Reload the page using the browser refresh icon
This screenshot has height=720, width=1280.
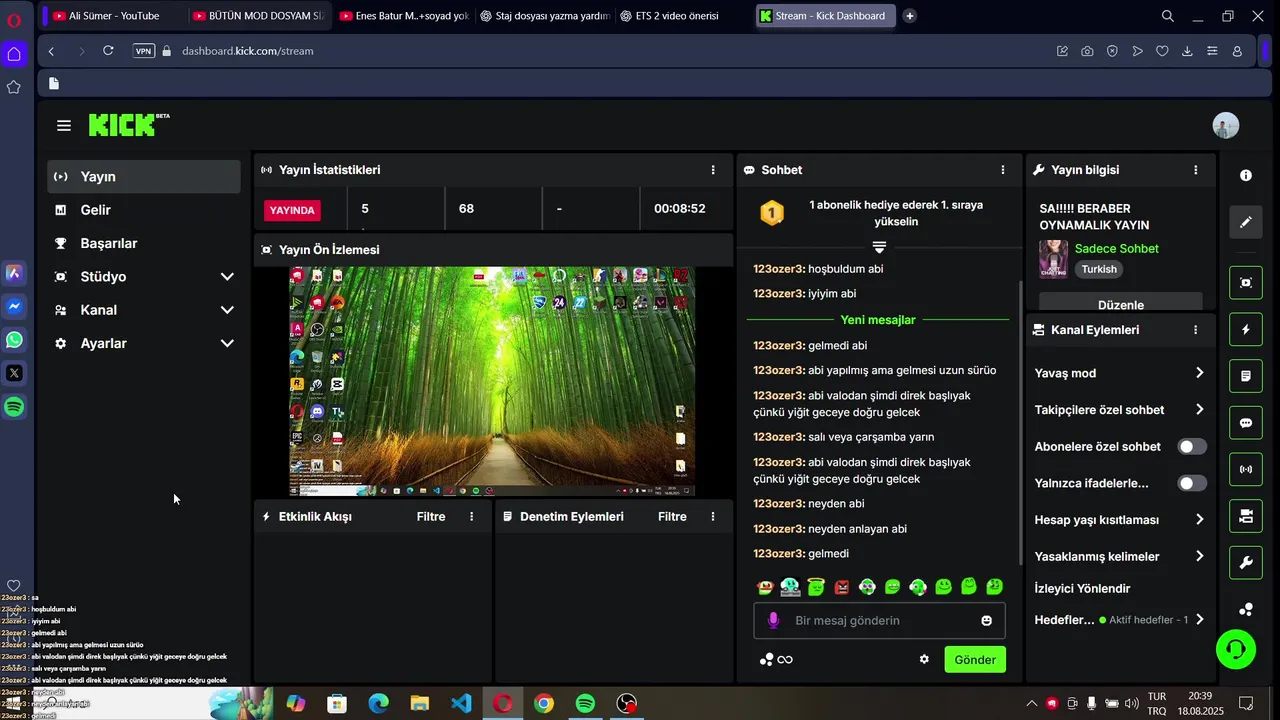[x=108, y=51]
